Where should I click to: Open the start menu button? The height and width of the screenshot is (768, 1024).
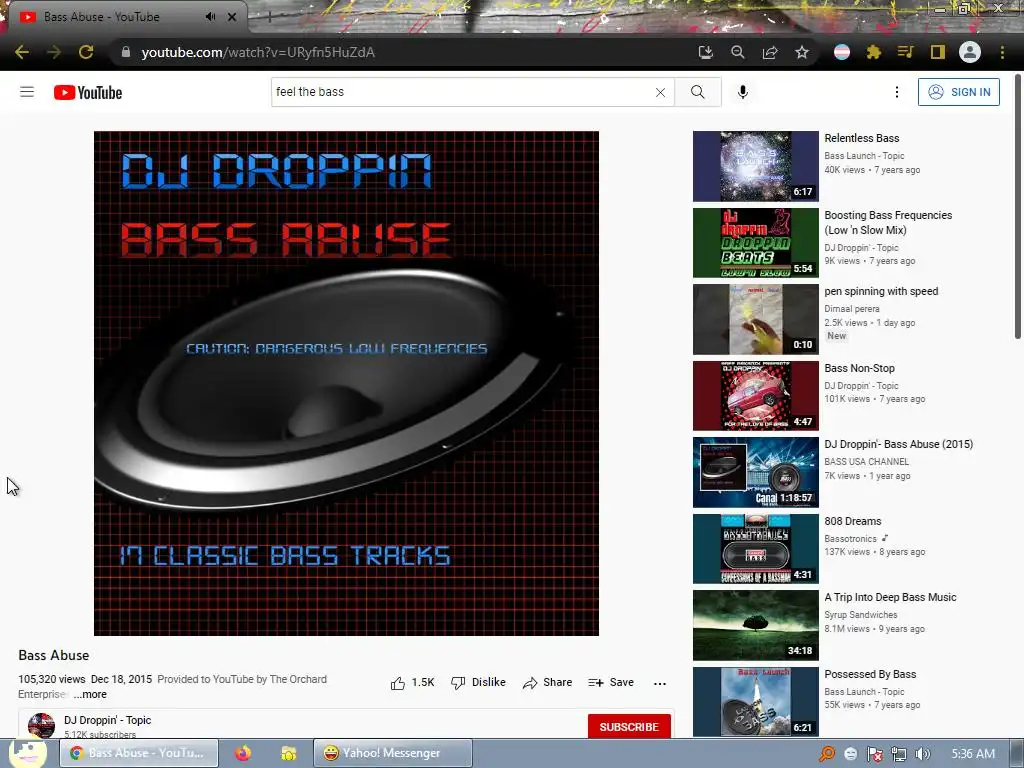[x=27, y=752]
